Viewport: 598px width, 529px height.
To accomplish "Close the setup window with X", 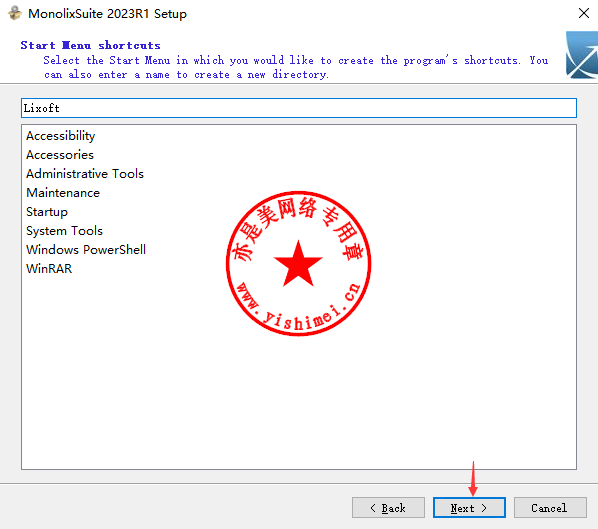I will point(584,13).
